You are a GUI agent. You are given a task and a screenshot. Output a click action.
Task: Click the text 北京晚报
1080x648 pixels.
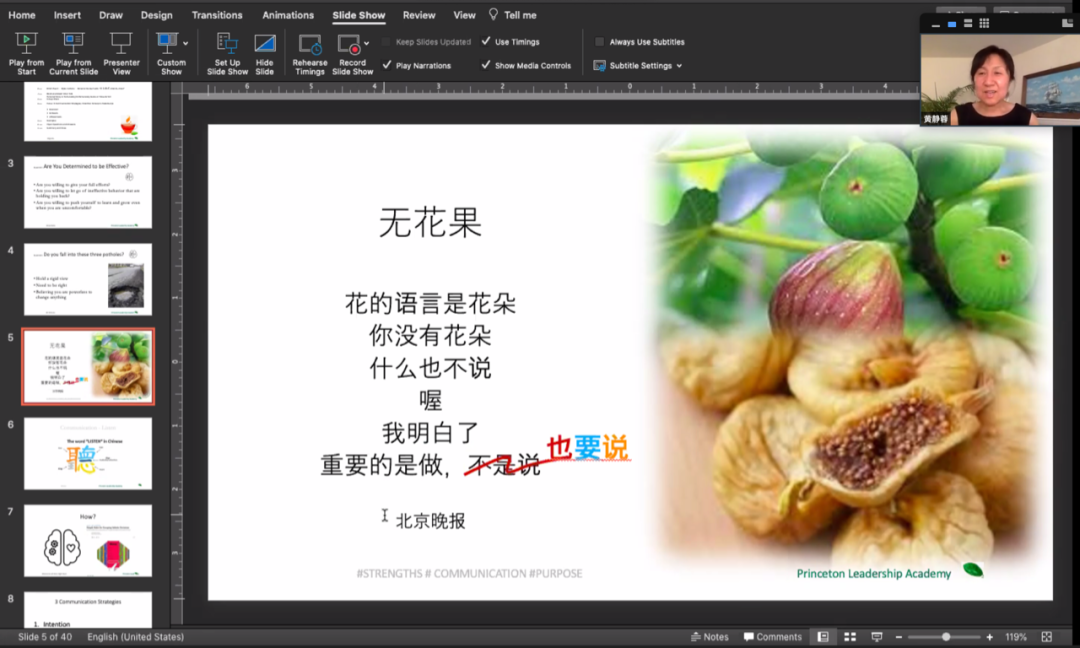point(430,521)
